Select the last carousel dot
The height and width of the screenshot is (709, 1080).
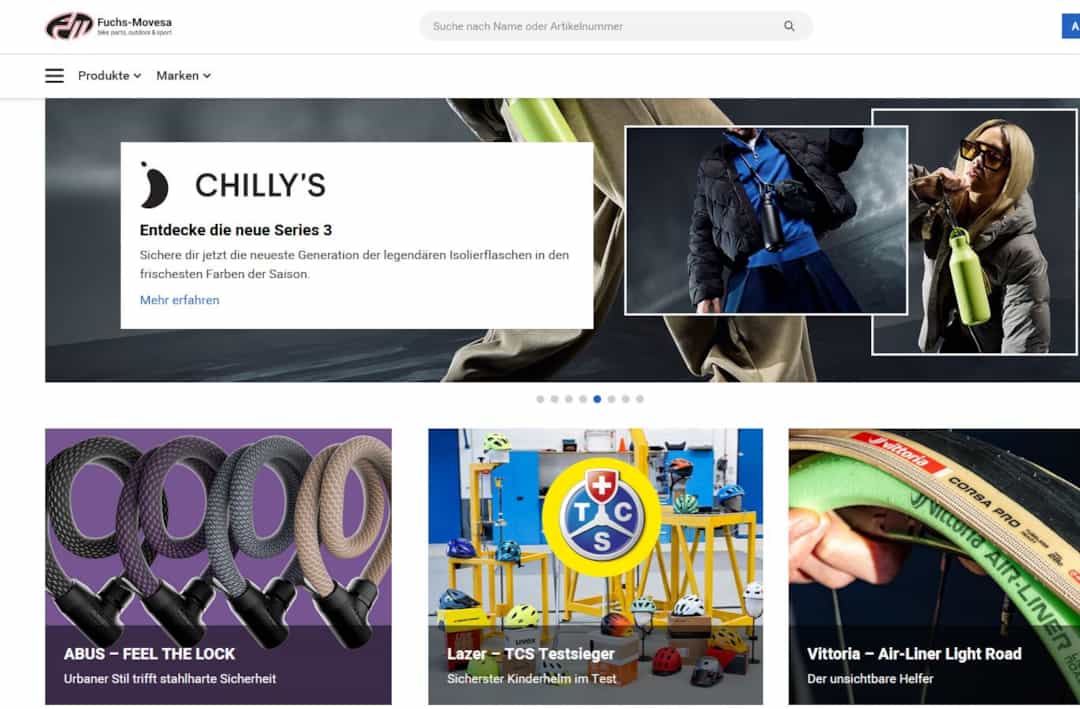[640, 399]
